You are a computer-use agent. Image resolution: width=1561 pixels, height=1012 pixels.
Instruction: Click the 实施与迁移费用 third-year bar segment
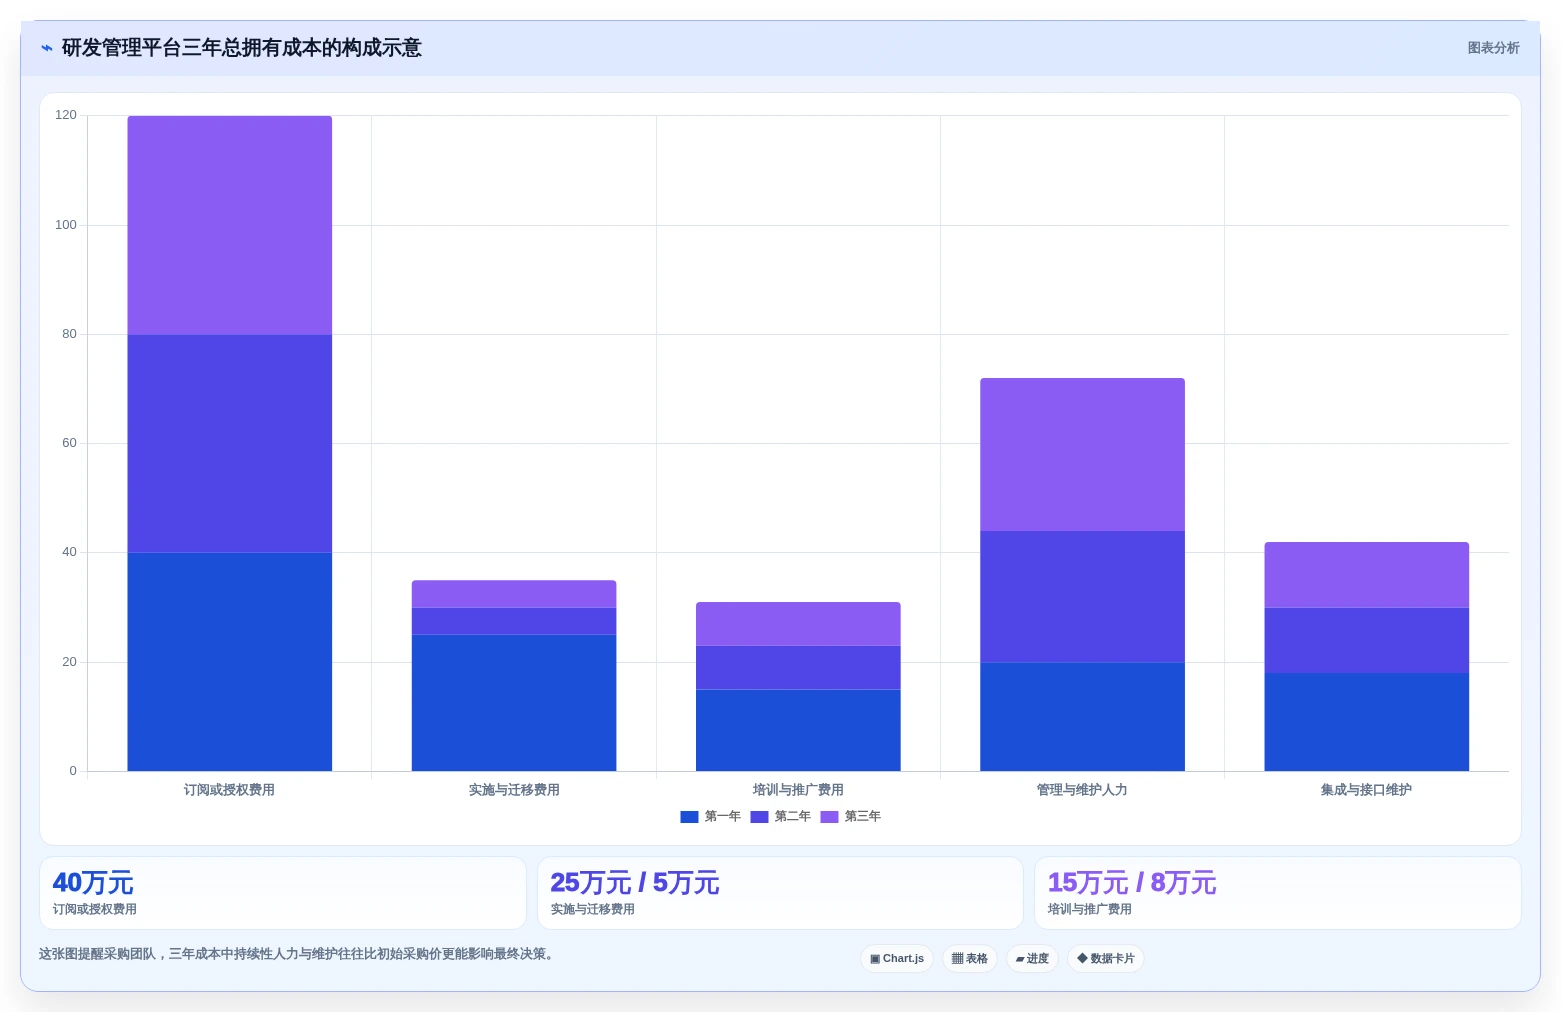point(514,594)
